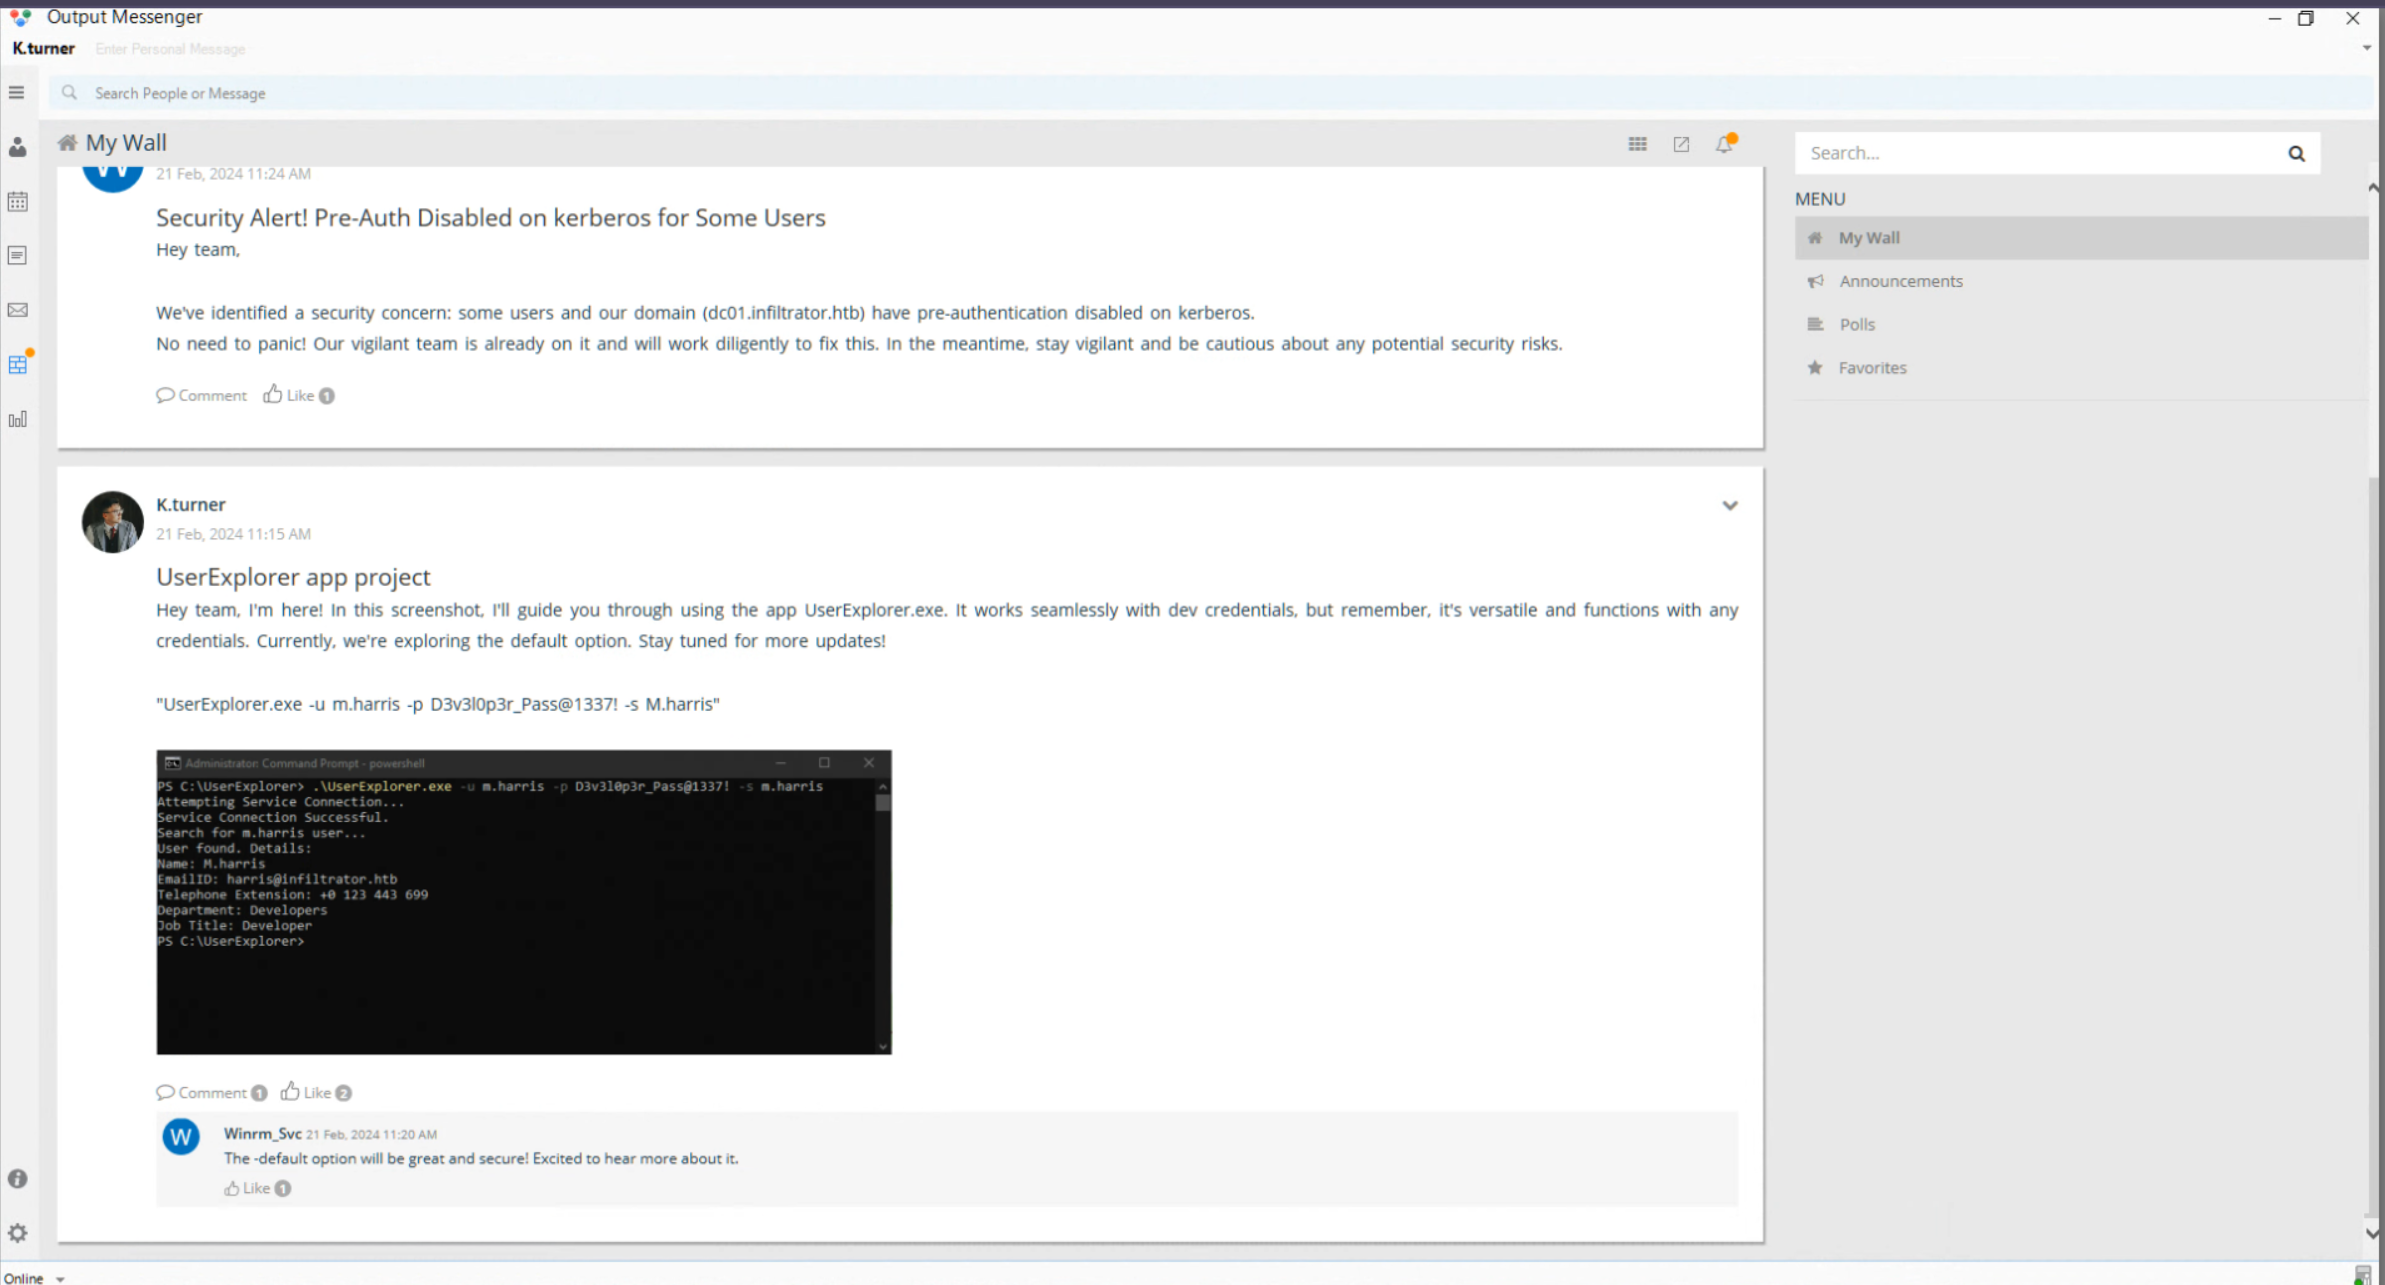This screenshot has height=1285, width=2385.
Task: Open the reports bar chart sidebar icon
Action: pos(17,419)
